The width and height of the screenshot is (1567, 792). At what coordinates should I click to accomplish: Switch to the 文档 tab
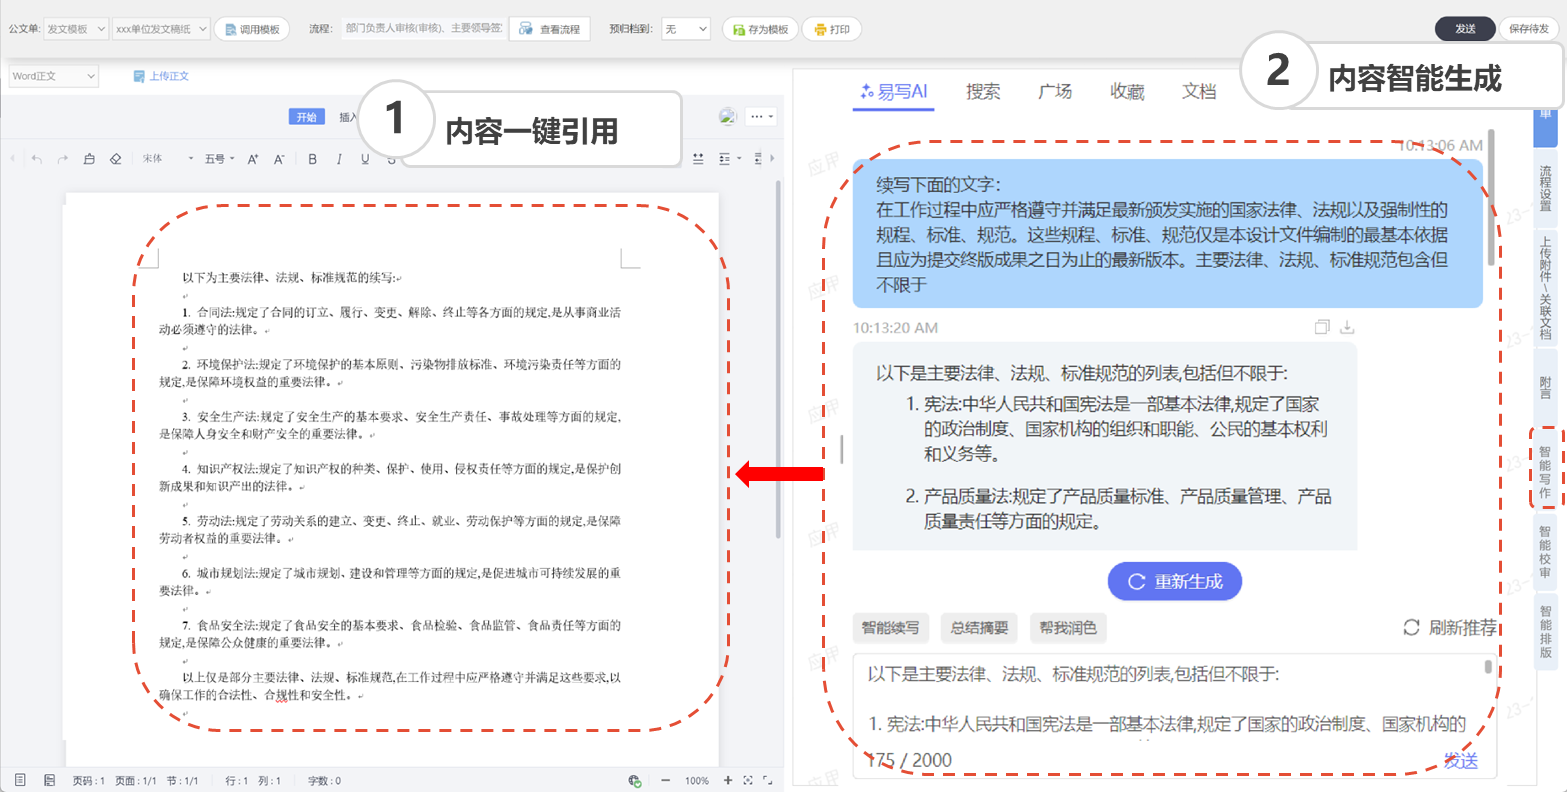click(1199, 91)
